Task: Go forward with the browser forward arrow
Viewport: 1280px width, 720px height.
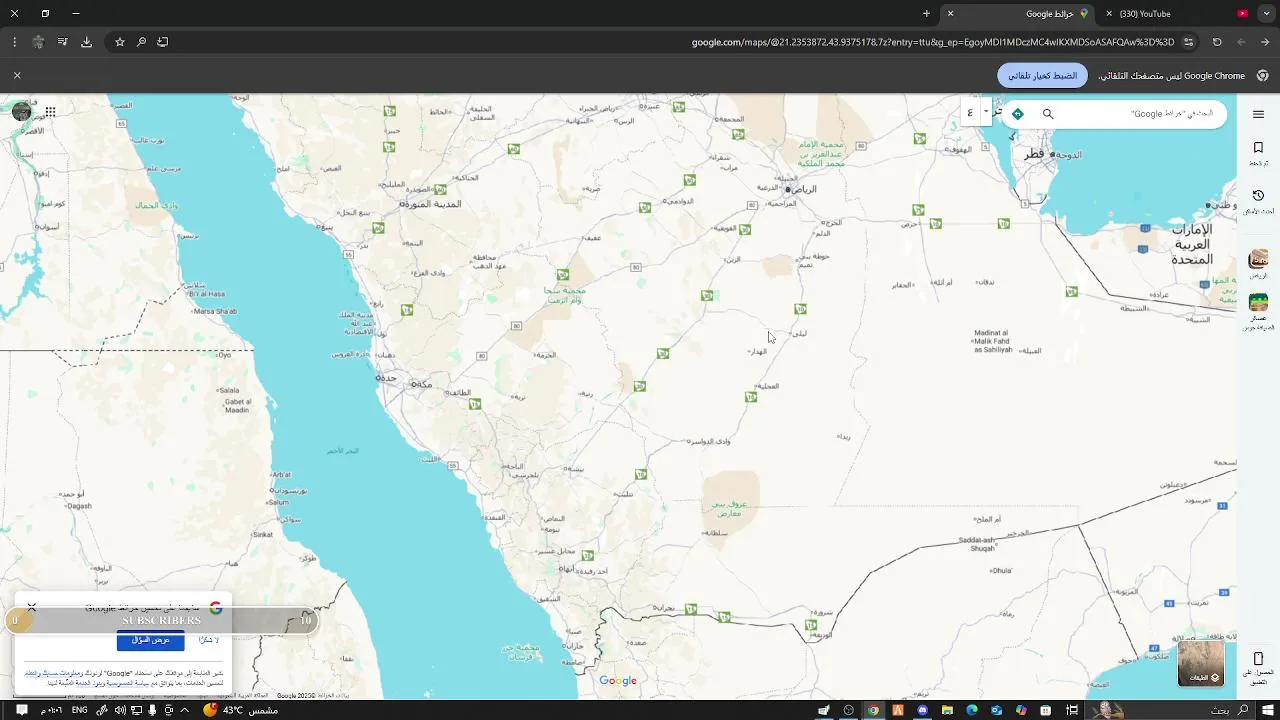Action: pos(1241,42)
